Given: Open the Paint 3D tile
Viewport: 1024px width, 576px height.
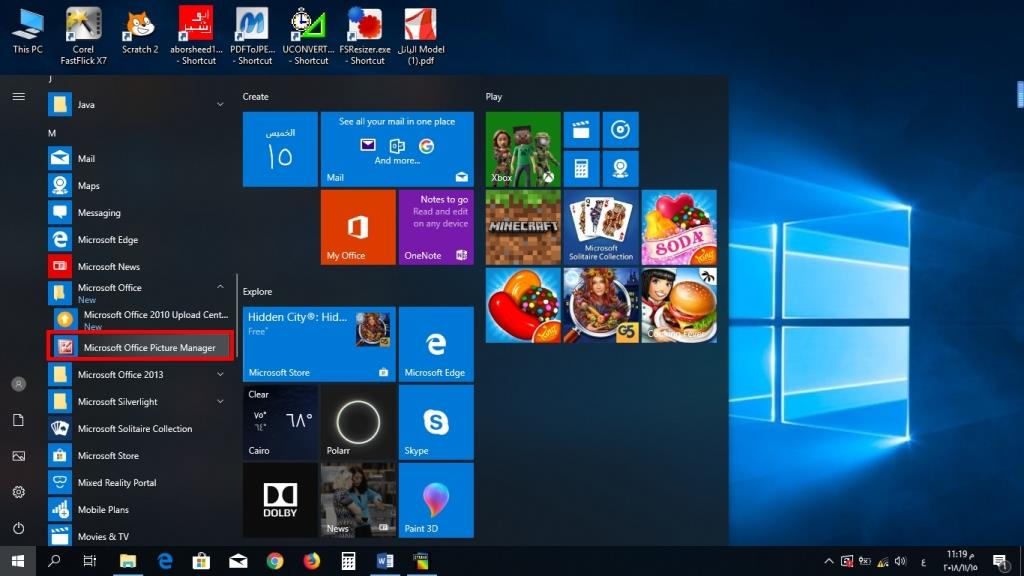Looking at the screenshot, I should (436, 500).
